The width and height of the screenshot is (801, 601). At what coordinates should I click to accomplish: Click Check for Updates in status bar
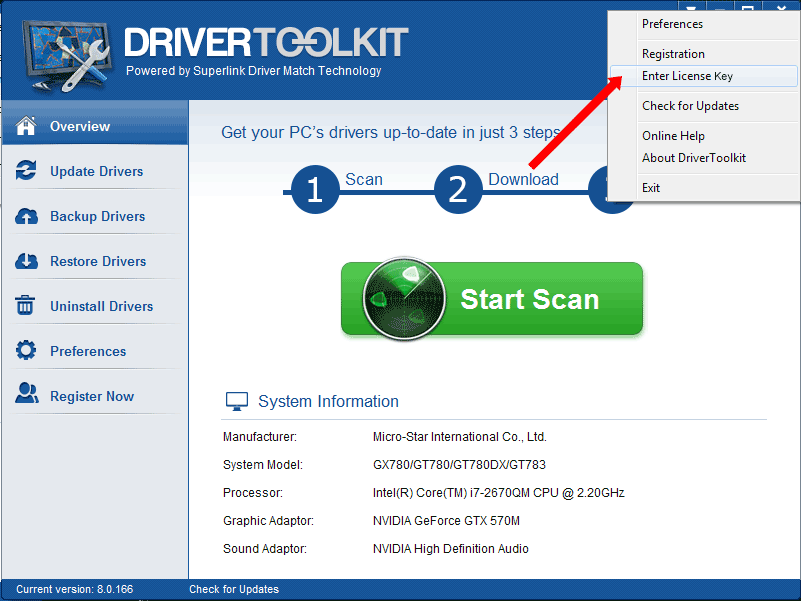[x=234, y=589]
